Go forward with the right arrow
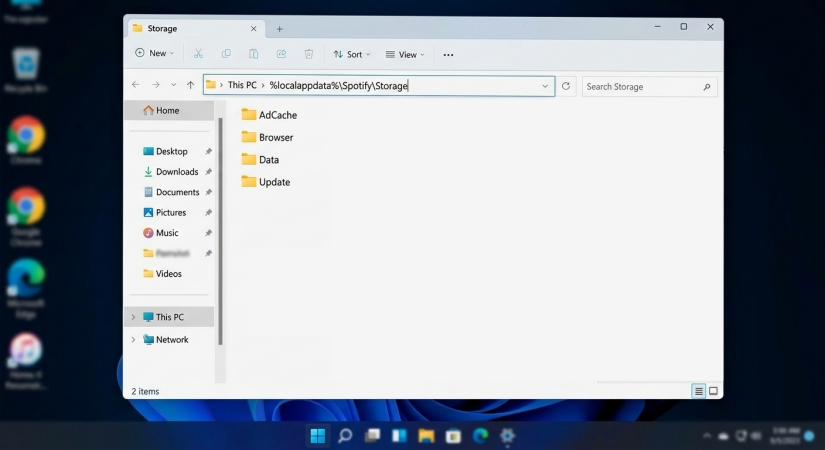 pos(156,85)
